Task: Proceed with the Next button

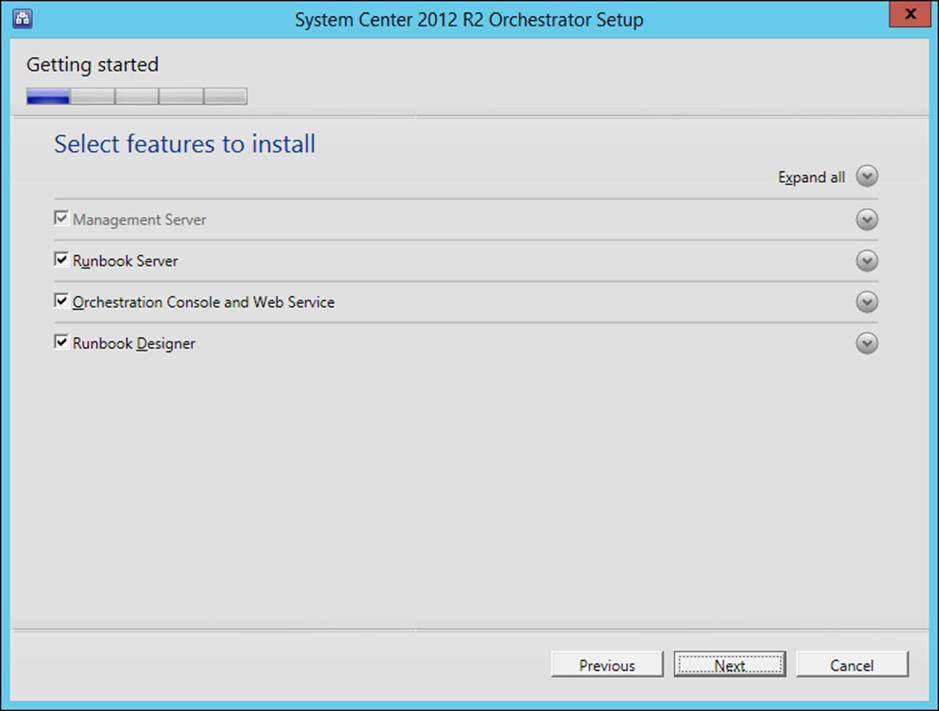Action: 729,665
